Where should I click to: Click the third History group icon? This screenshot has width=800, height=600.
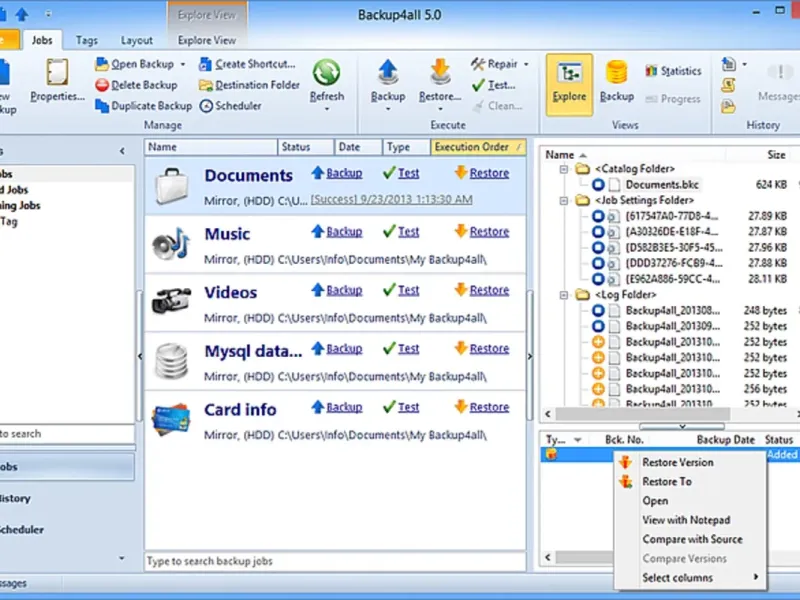click(x=729, y=106)
